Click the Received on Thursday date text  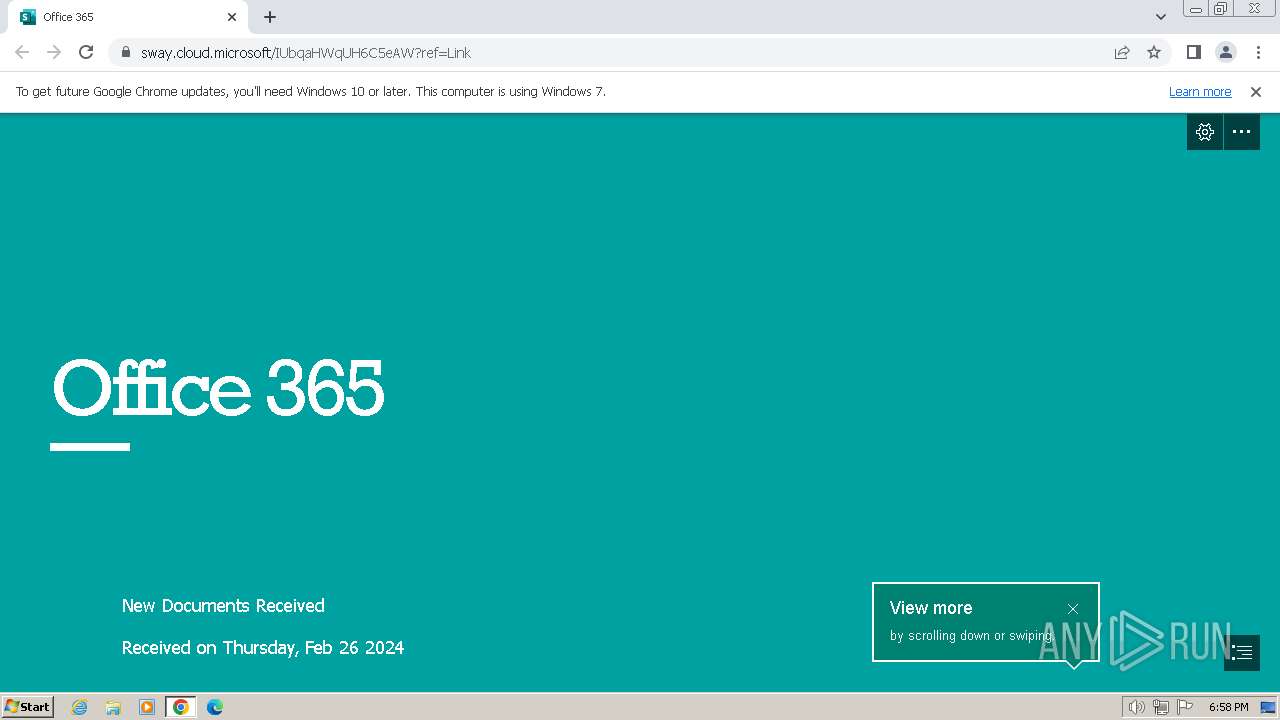(x=263, y=648)
